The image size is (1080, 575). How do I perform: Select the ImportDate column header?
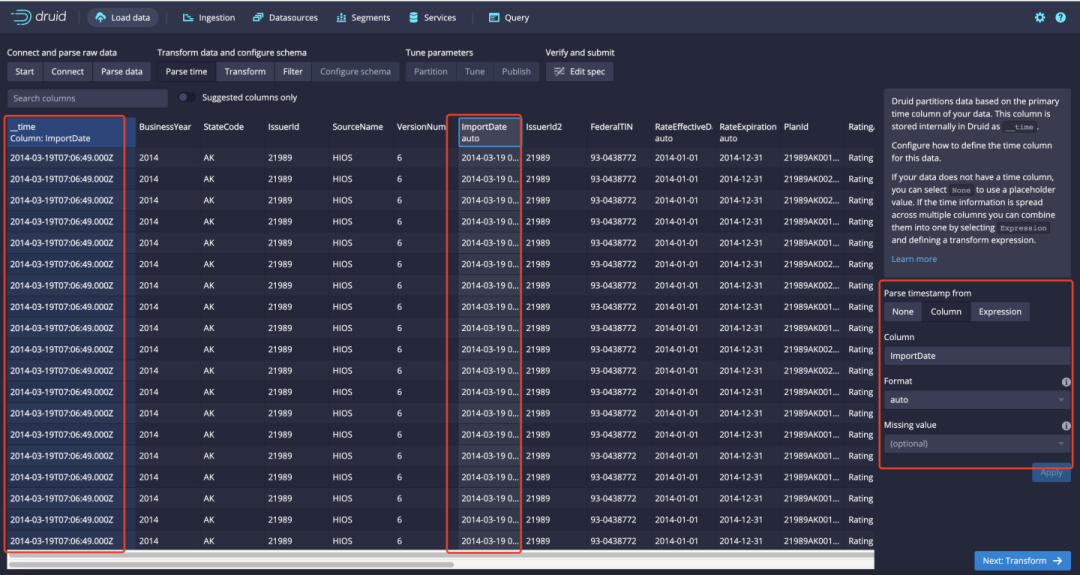point(489,132)
